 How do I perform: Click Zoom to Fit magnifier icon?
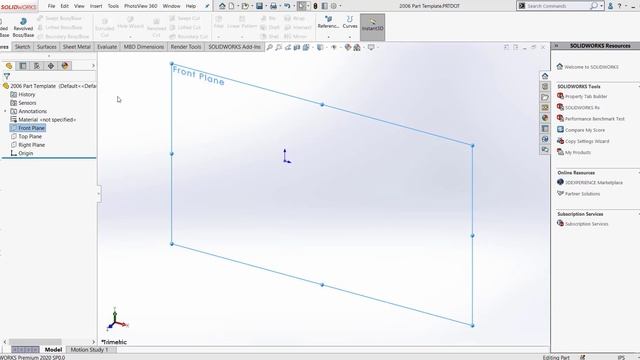[x=269, y=47]
